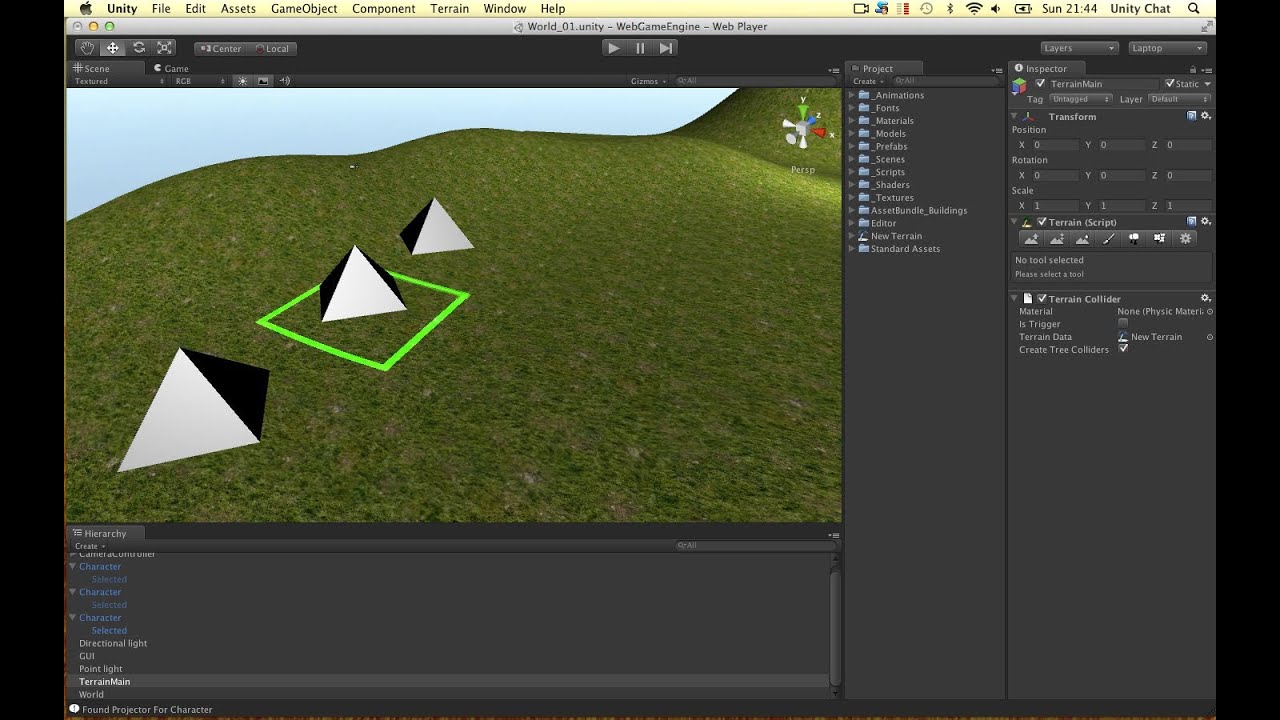Open the RGB render mode dropdown
1280x720 pixels.
pos(200,81)
